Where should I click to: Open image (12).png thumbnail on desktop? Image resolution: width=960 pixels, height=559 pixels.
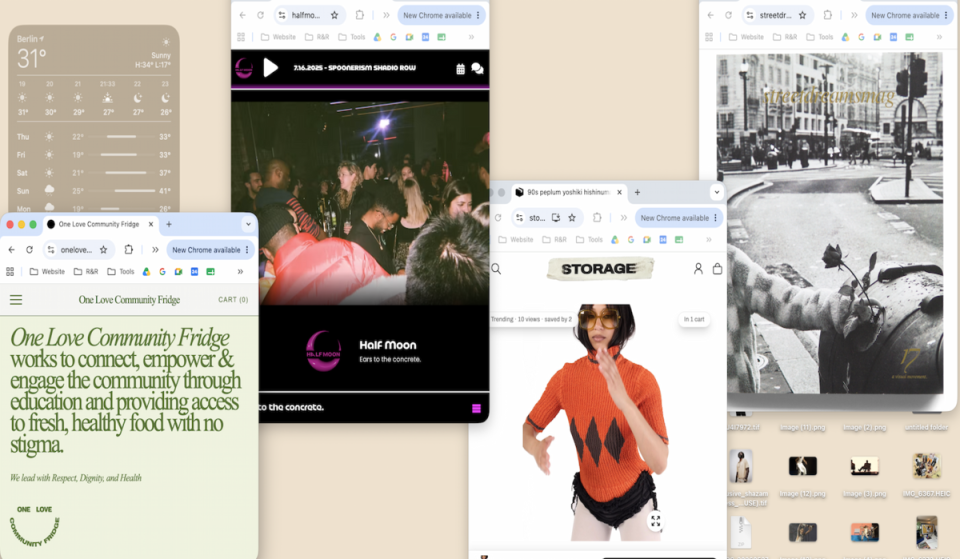click(802, 466)
